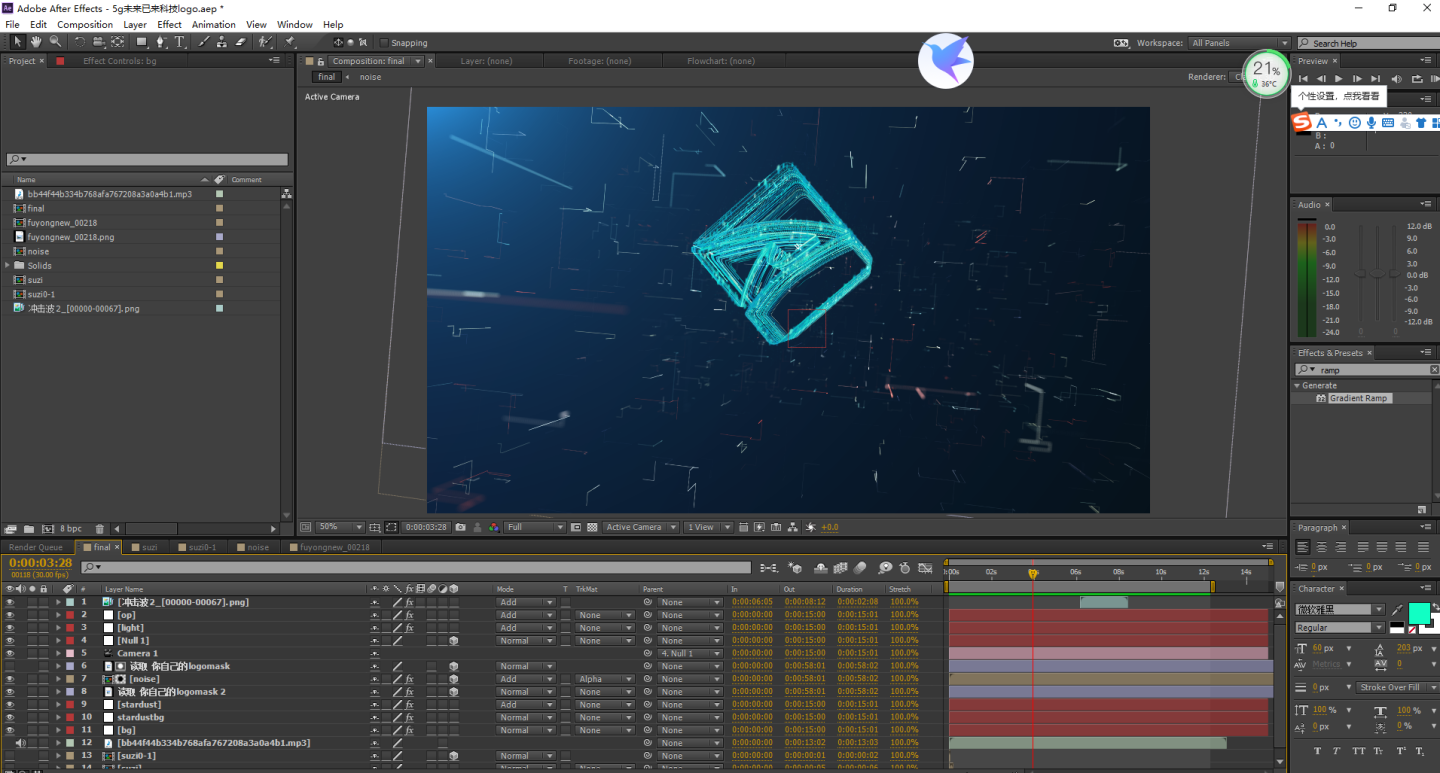
Task: Hide the [bg] layer eye
Action: pos(10,730)
